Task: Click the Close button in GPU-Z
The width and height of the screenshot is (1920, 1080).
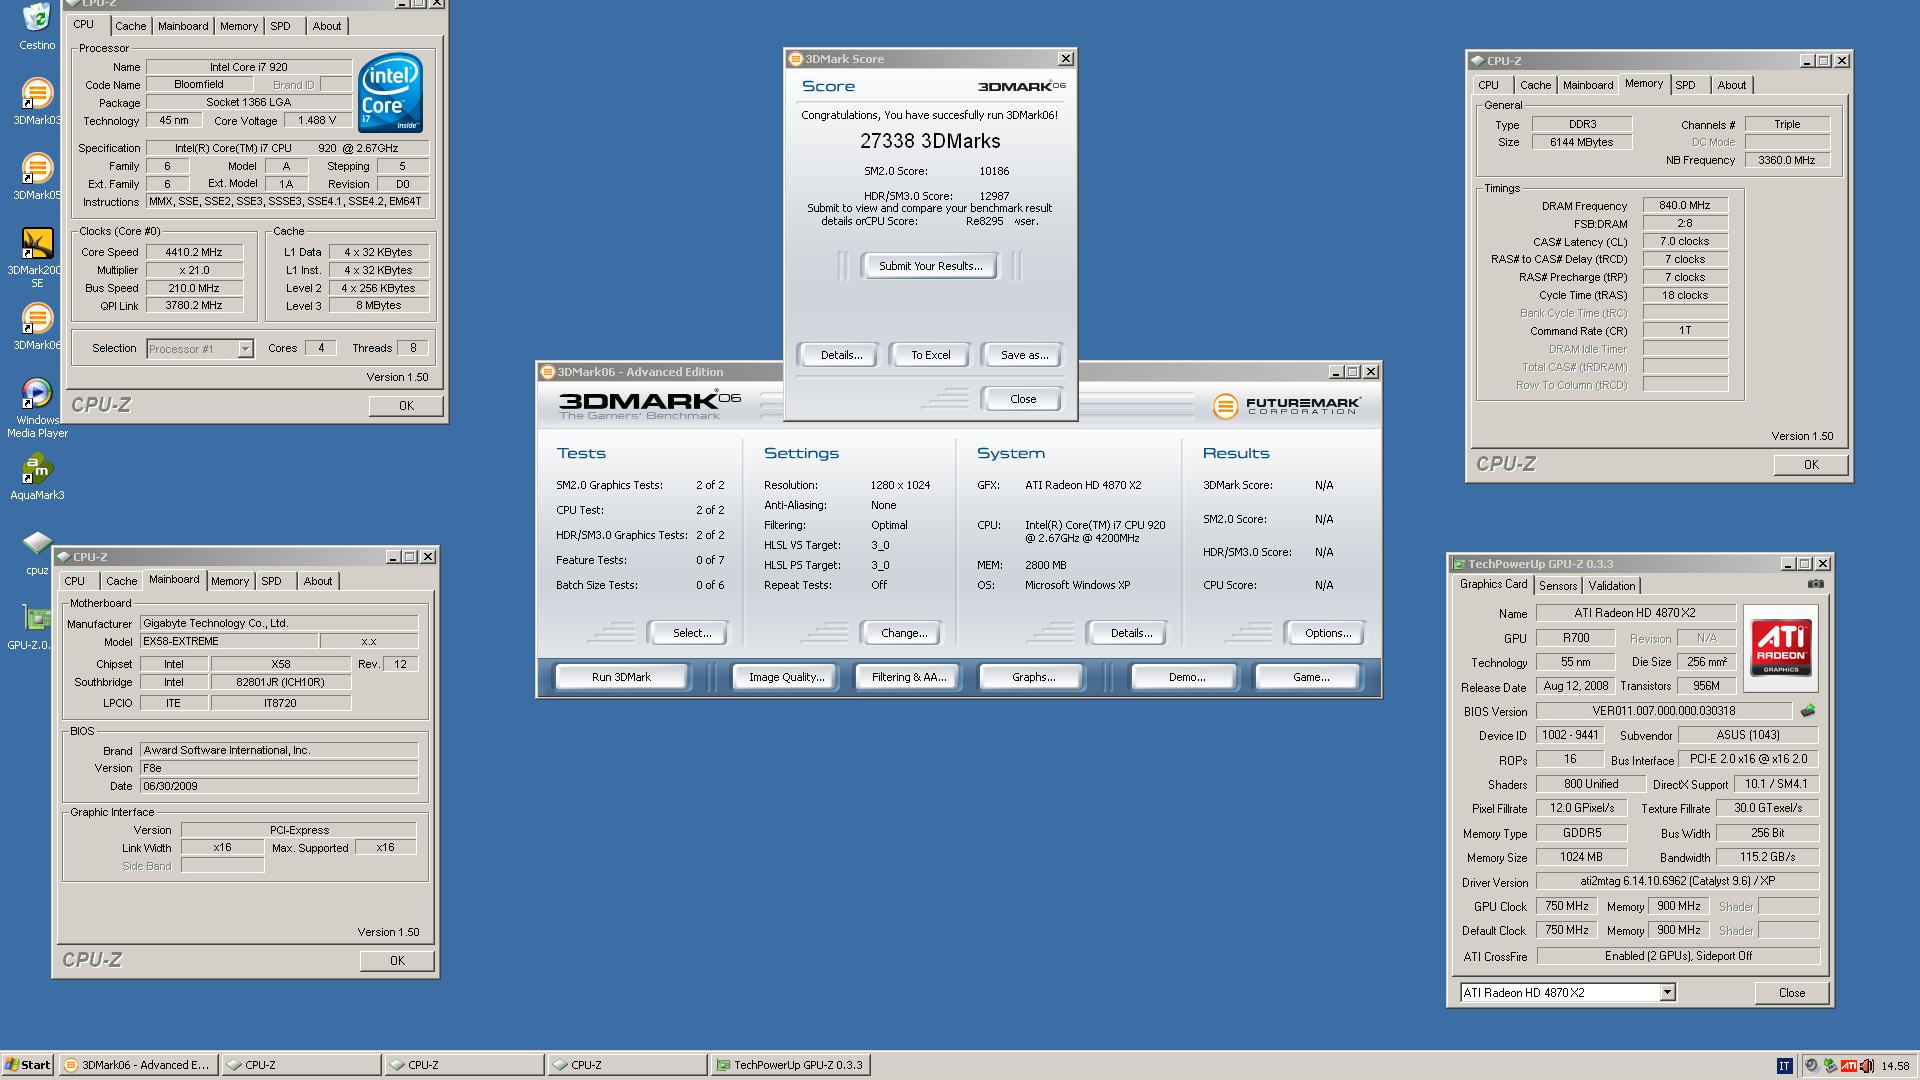Action: tap(1791, 993)
